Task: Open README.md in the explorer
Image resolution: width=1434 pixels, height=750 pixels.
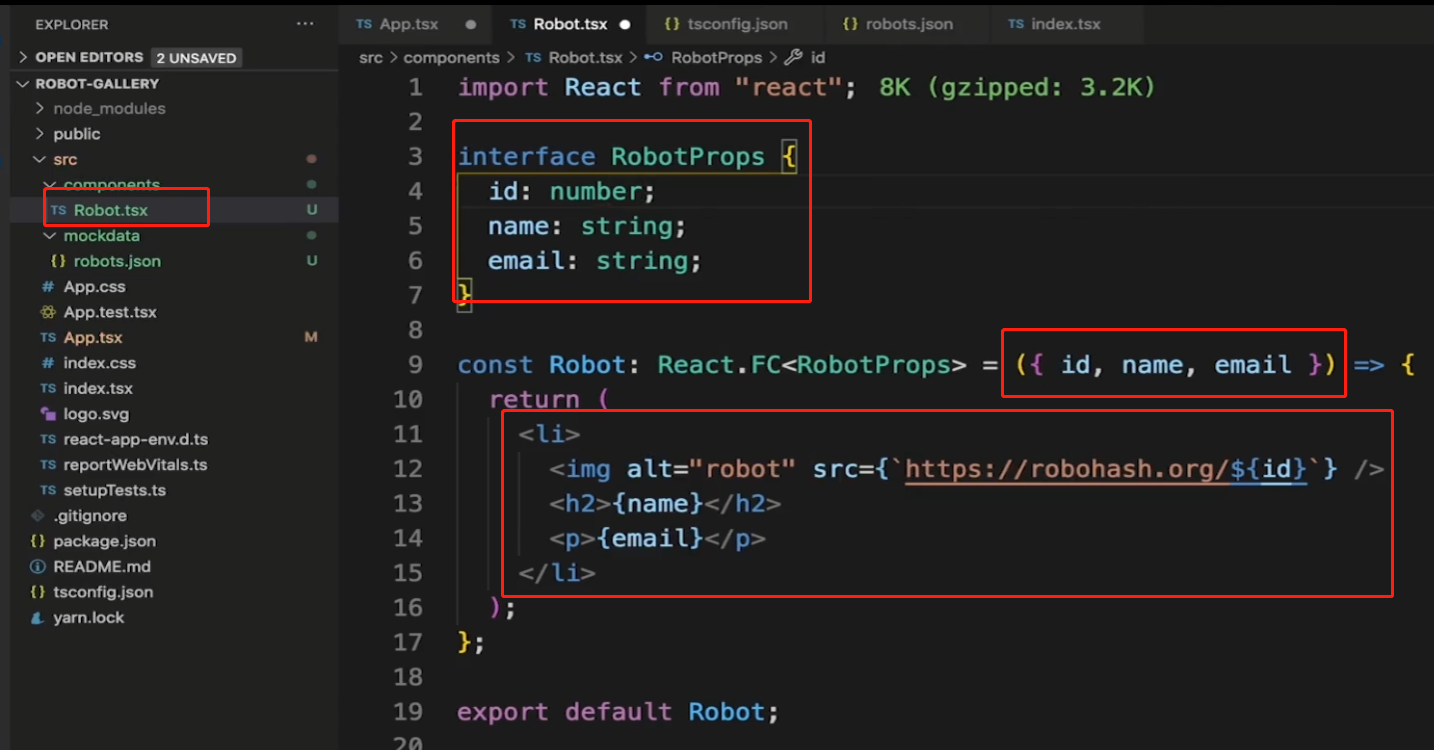Action: (102, 566)
